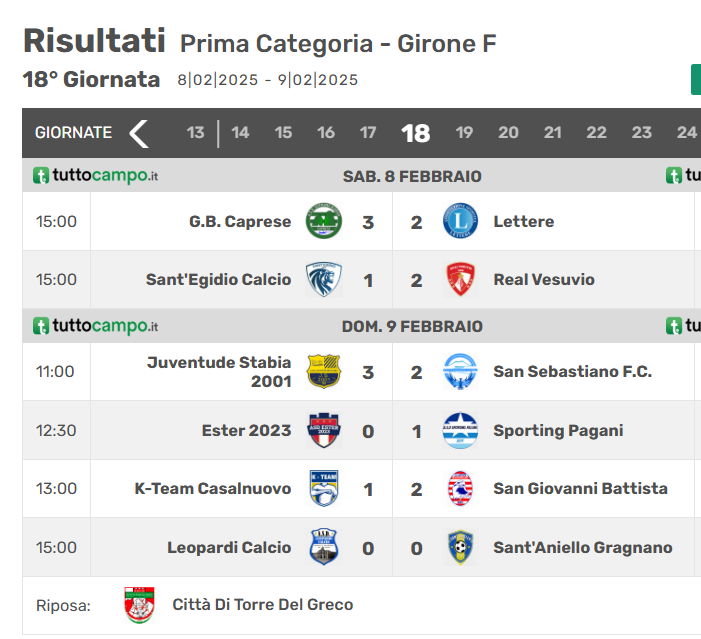Click the tuttocampo.it logo on Saturday header
Screen dimensions: 701x639
click(95, 175)
